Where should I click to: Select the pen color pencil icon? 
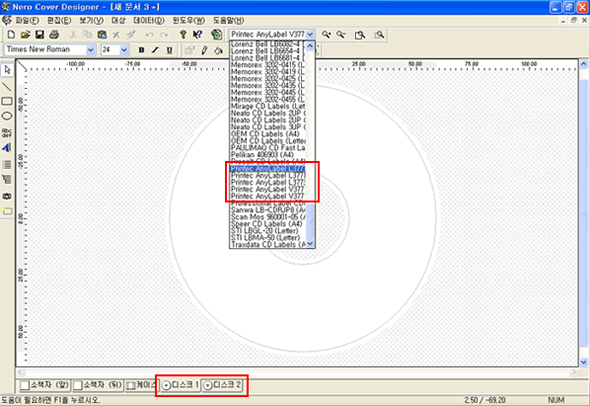pos(204,50)
